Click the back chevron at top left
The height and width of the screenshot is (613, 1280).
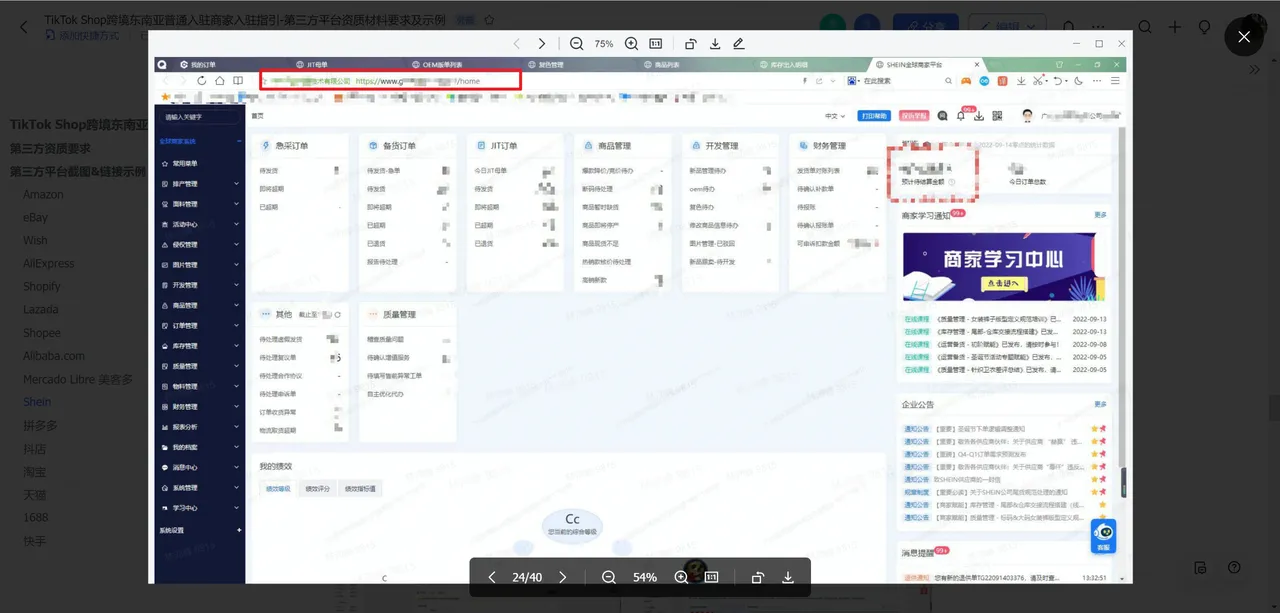click(23, 27)
